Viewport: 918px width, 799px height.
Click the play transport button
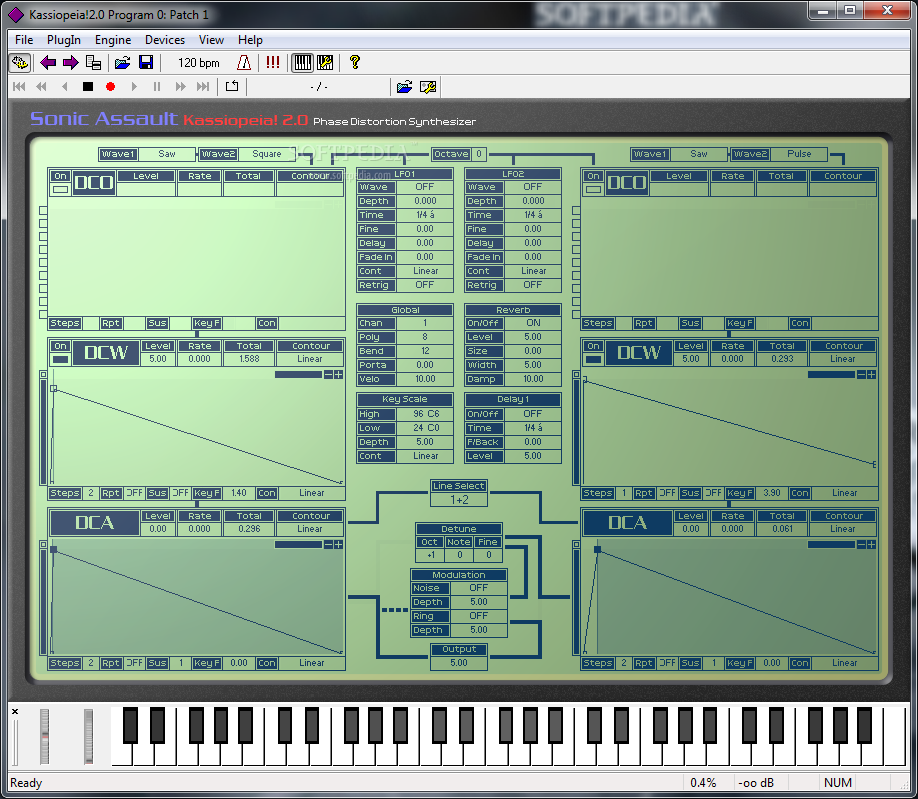134,87
